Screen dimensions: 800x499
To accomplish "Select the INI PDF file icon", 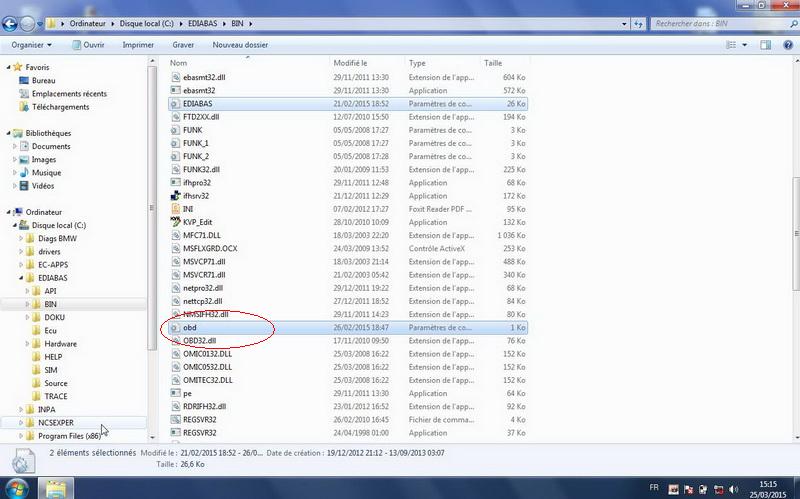I will pyautogui.click(x=176, y=209).
